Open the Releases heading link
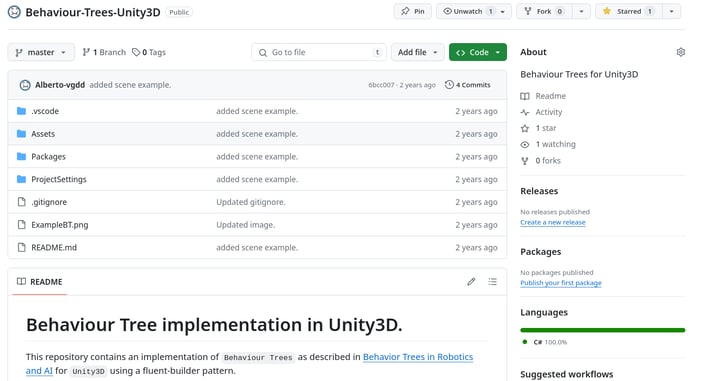The width and height of the screenshot is (705, 381). (x=539, y=191)
